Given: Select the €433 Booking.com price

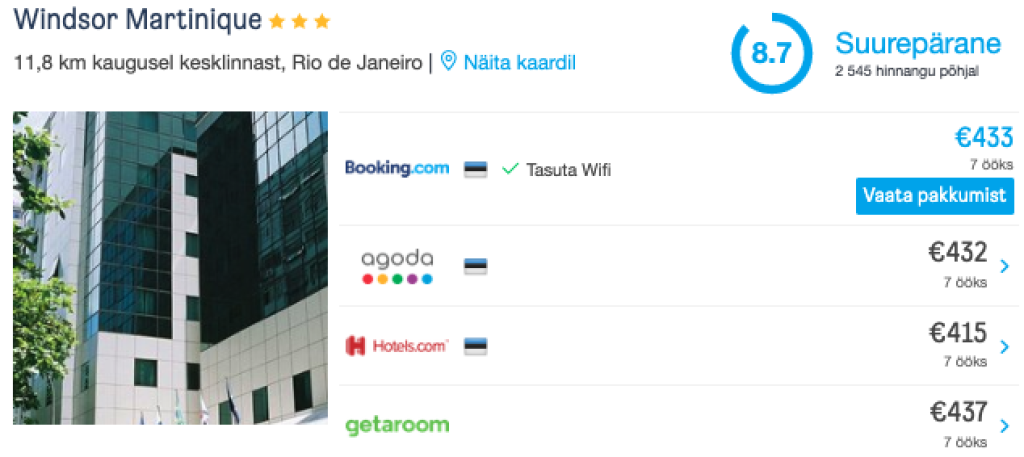Looking at the screenshot, I should [x=984, y=138].
